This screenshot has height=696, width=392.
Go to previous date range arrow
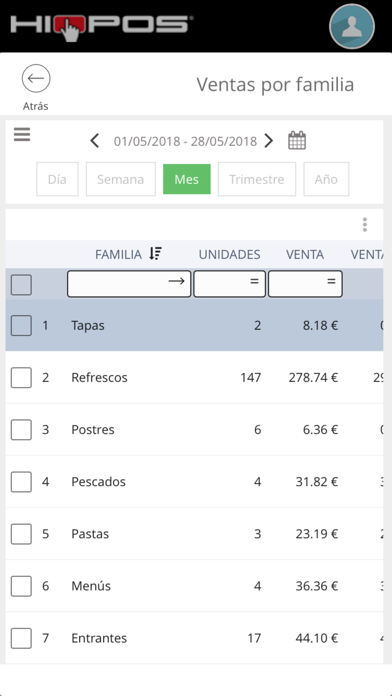pos(94,141)
